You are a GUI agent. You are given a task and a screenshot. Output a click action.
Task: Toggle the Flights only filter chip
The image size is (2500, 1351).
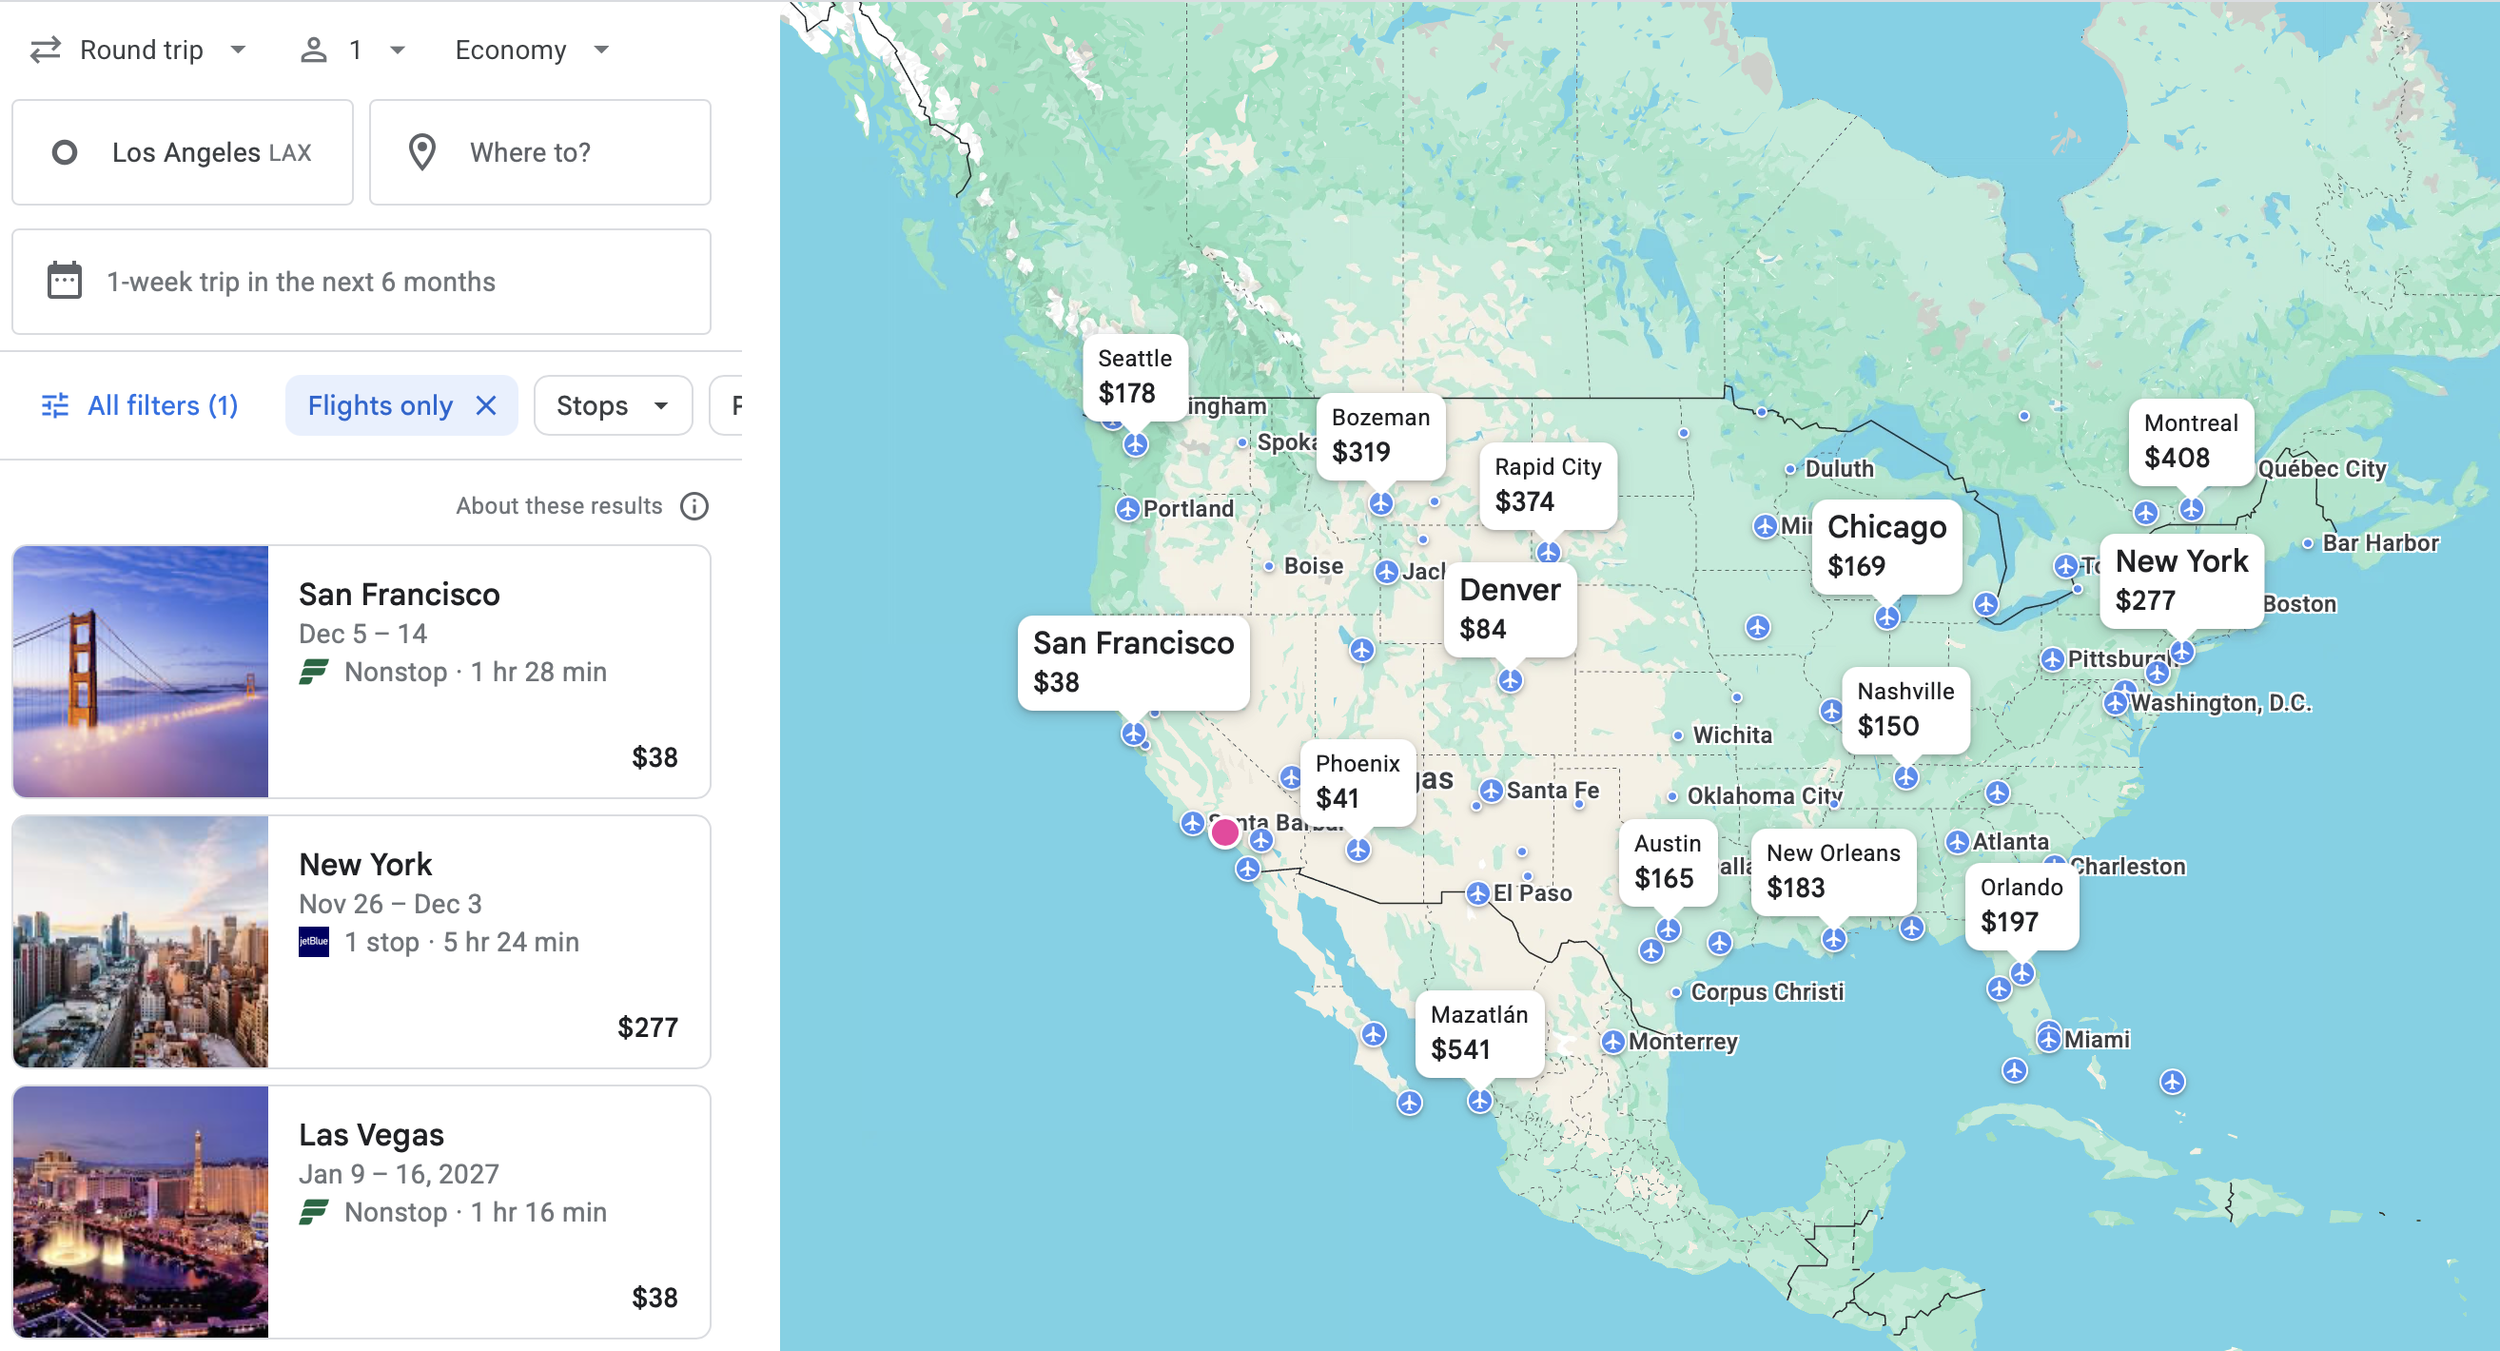[401, 405]
